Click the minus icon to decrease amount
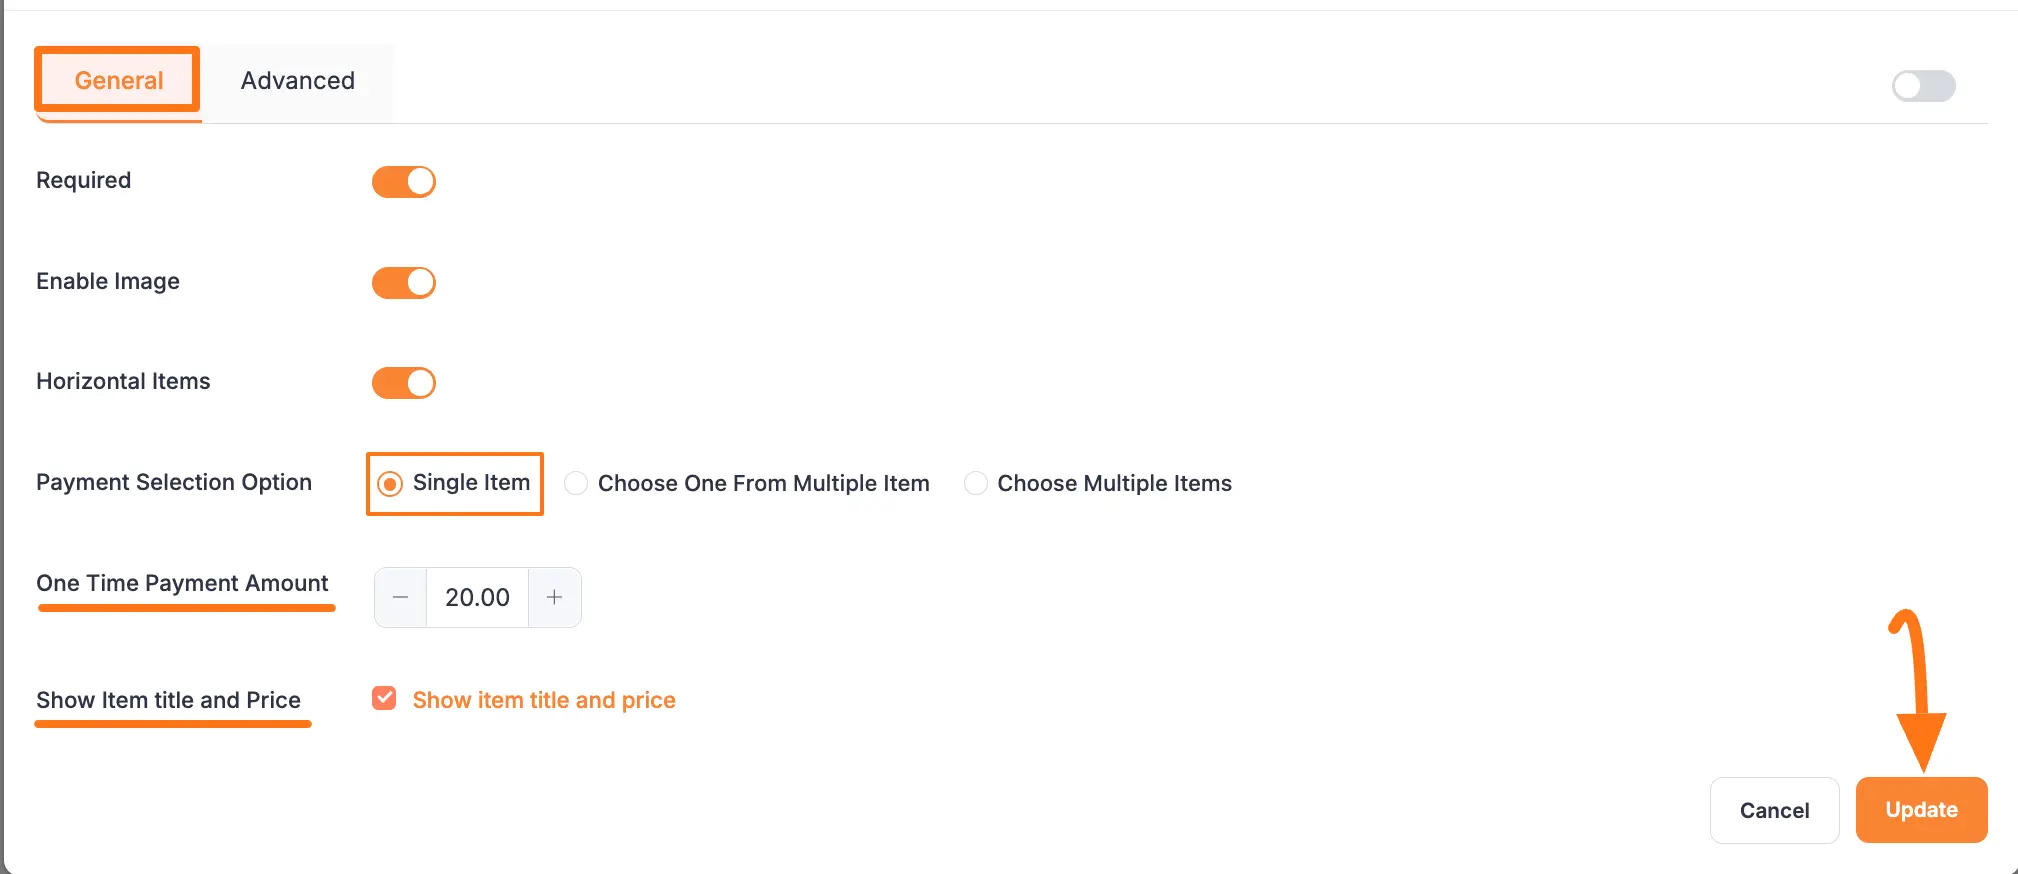 pos(401,597)
